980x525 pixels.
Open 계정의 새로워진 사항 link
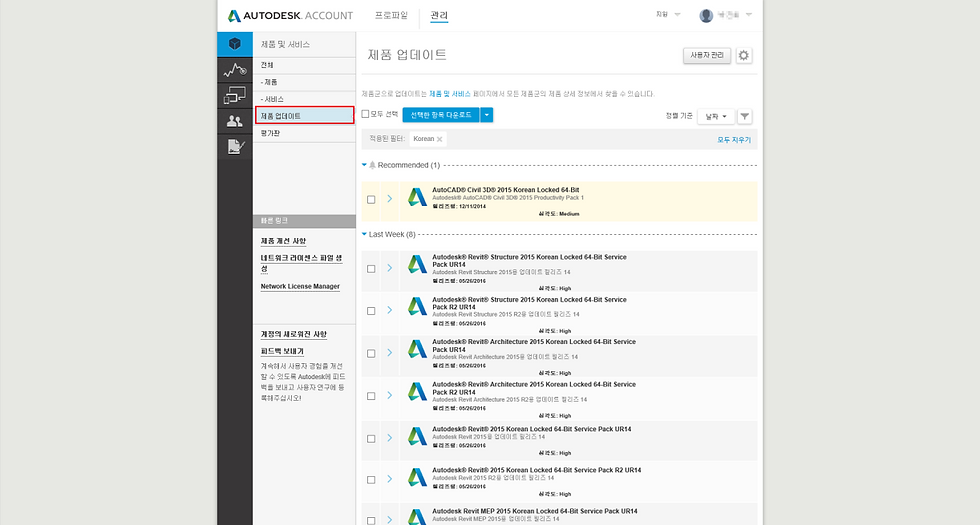pyautogui.click(x=294, y=334)
